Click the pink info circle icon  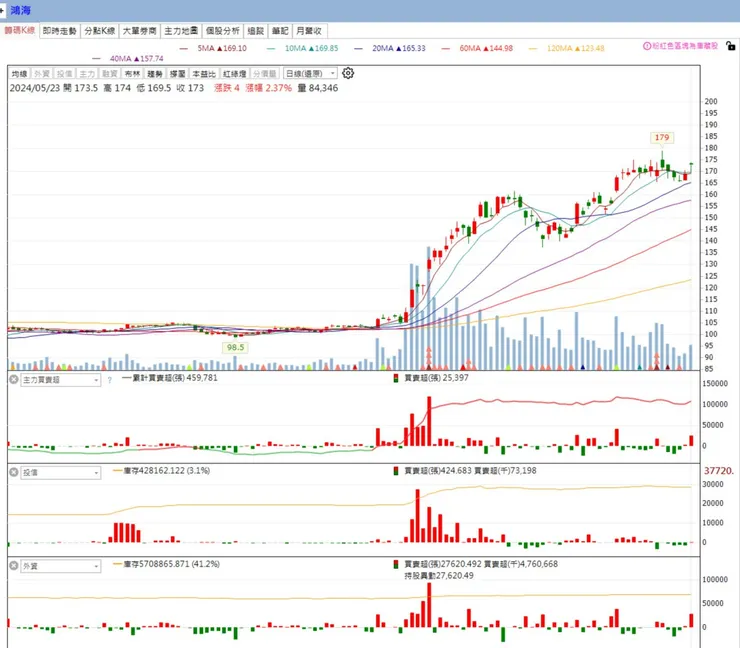point(647,46)
